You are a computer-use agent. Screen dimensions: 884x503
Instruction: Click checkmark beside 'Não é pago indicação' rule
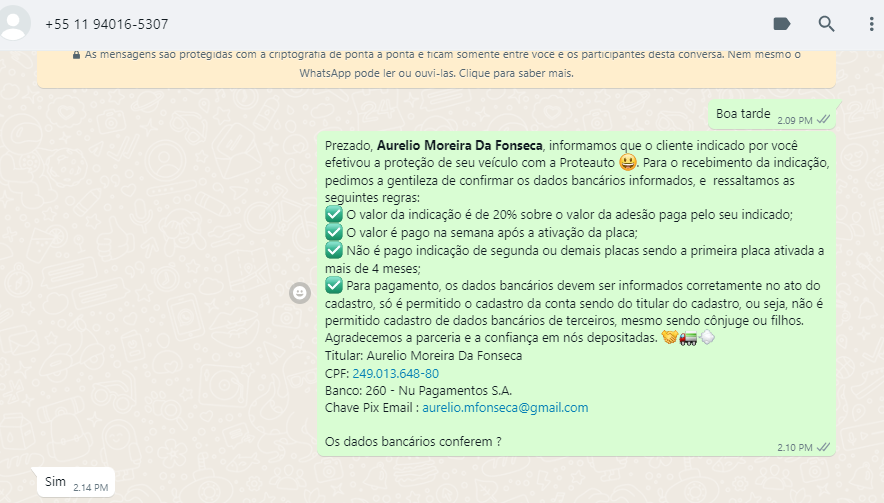pyautogui.click(x=334, y=250)
